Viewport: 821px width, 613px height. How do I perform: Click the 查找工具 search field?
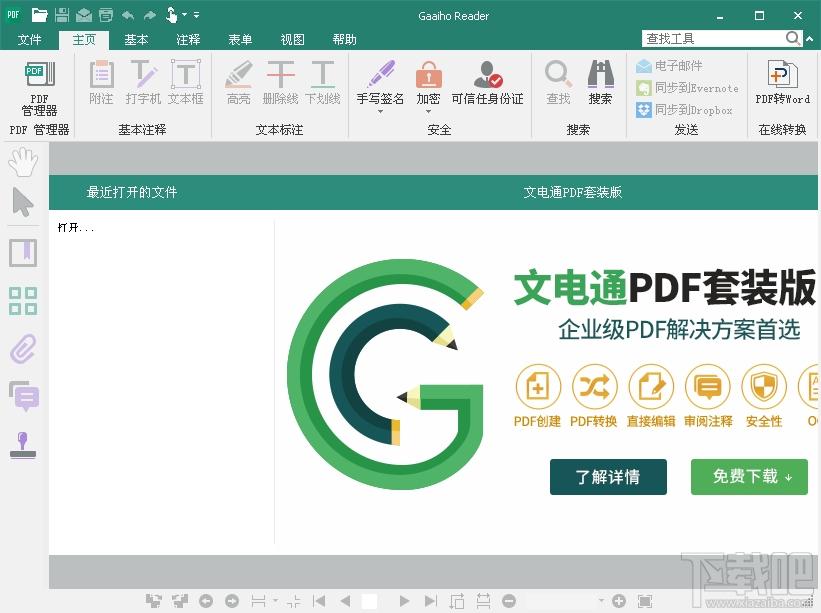[712, 39]
